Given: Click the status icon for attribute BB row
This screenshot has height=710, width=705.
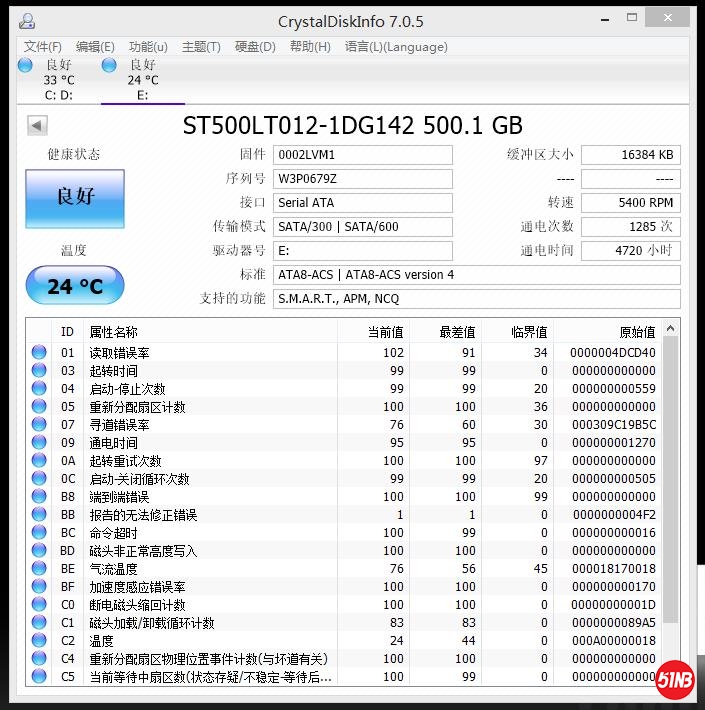Looking at the screenshot, I should (39, 514).
